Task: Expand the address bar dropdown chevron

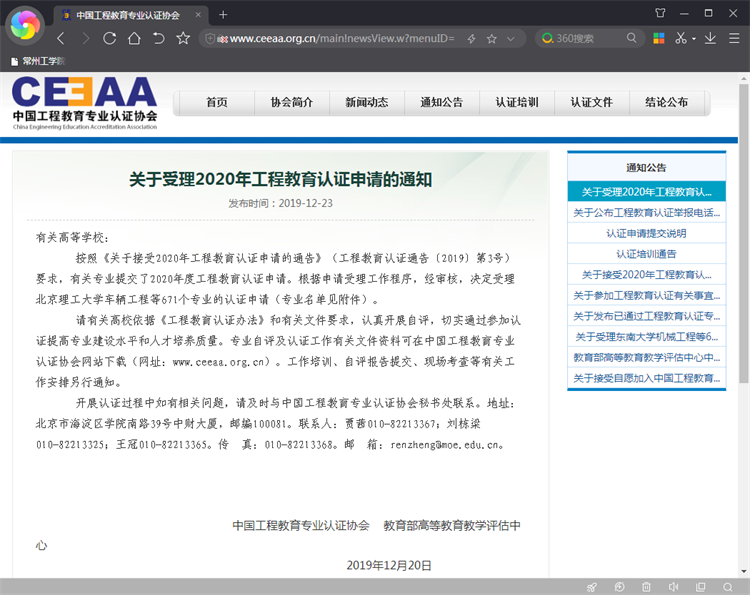Action: 511,38
